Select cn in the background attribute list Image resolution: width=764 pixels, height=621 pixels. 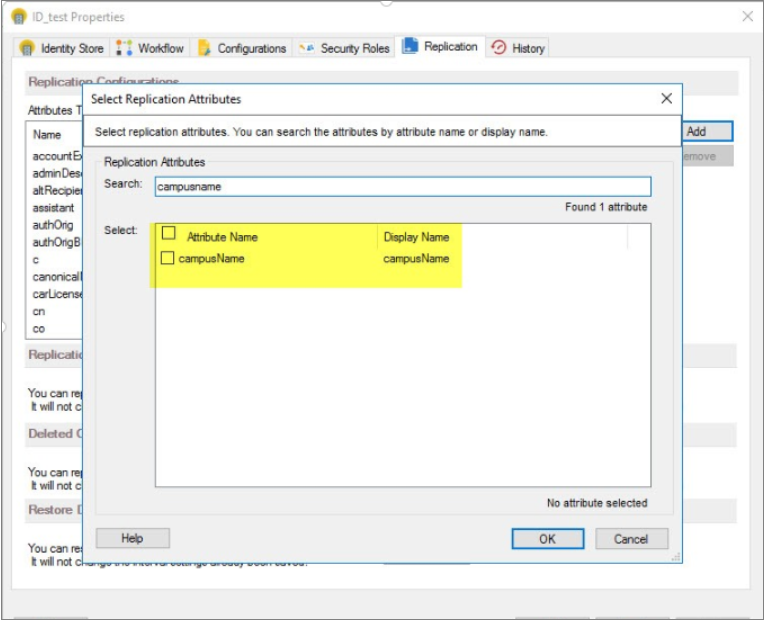[x=38, y=311]
